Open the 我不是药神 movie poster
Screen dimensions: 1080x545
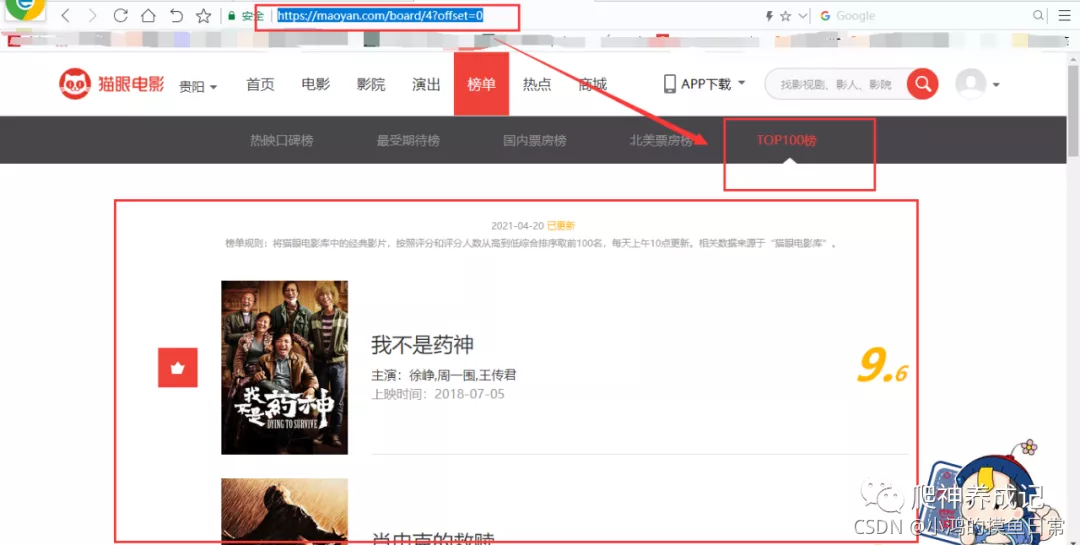284,367
